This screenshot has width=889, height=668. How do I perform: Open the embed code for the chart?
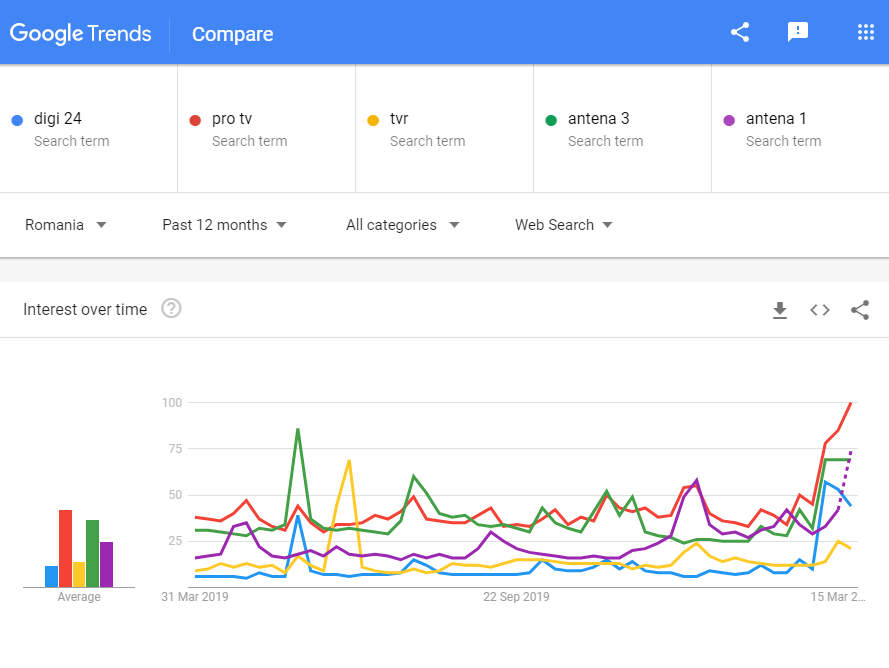pyautogui.click(x=820, y=310)
